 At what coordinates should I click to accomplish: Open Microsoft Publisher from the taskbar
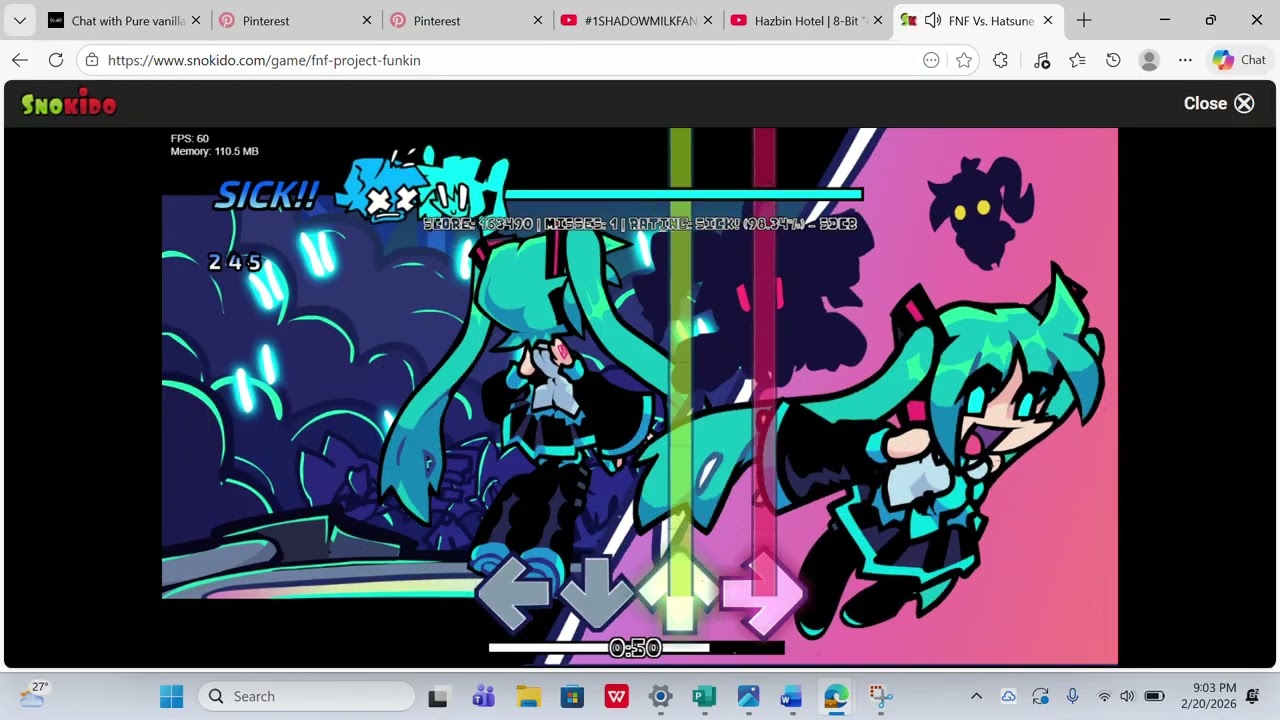point(704,696)
